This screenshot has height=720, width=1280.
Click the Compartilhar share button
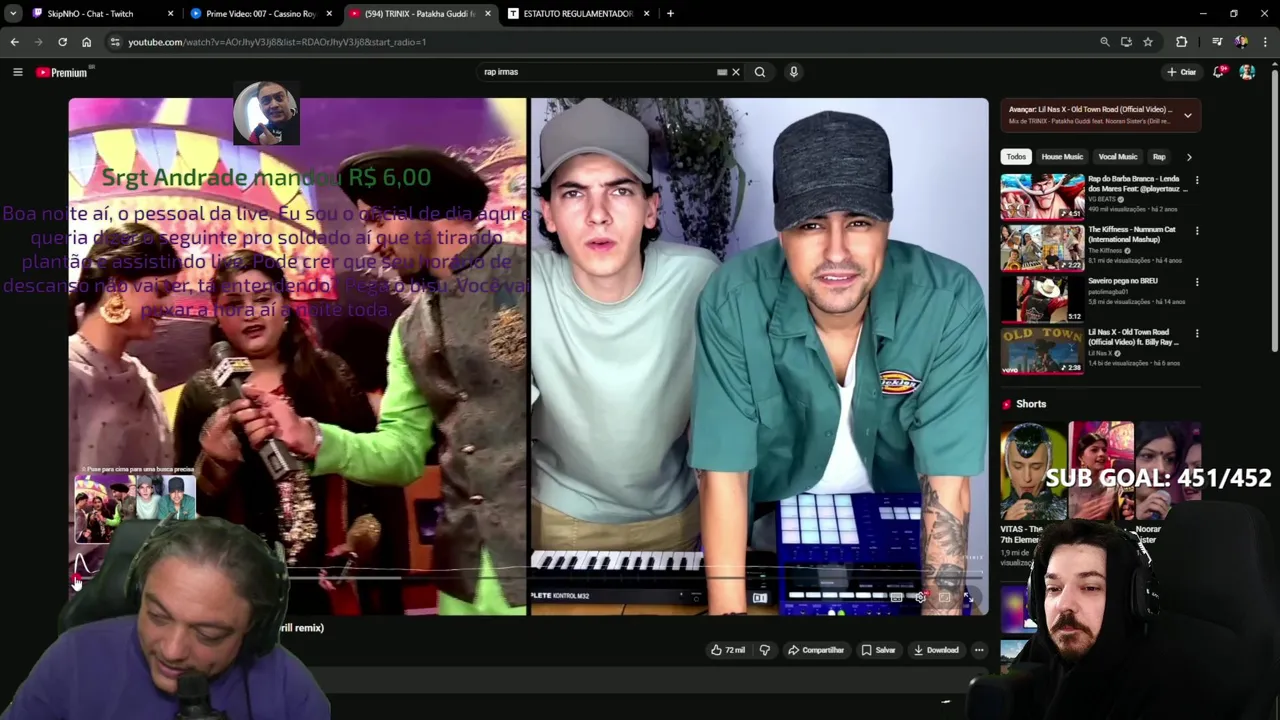point(816,650)
